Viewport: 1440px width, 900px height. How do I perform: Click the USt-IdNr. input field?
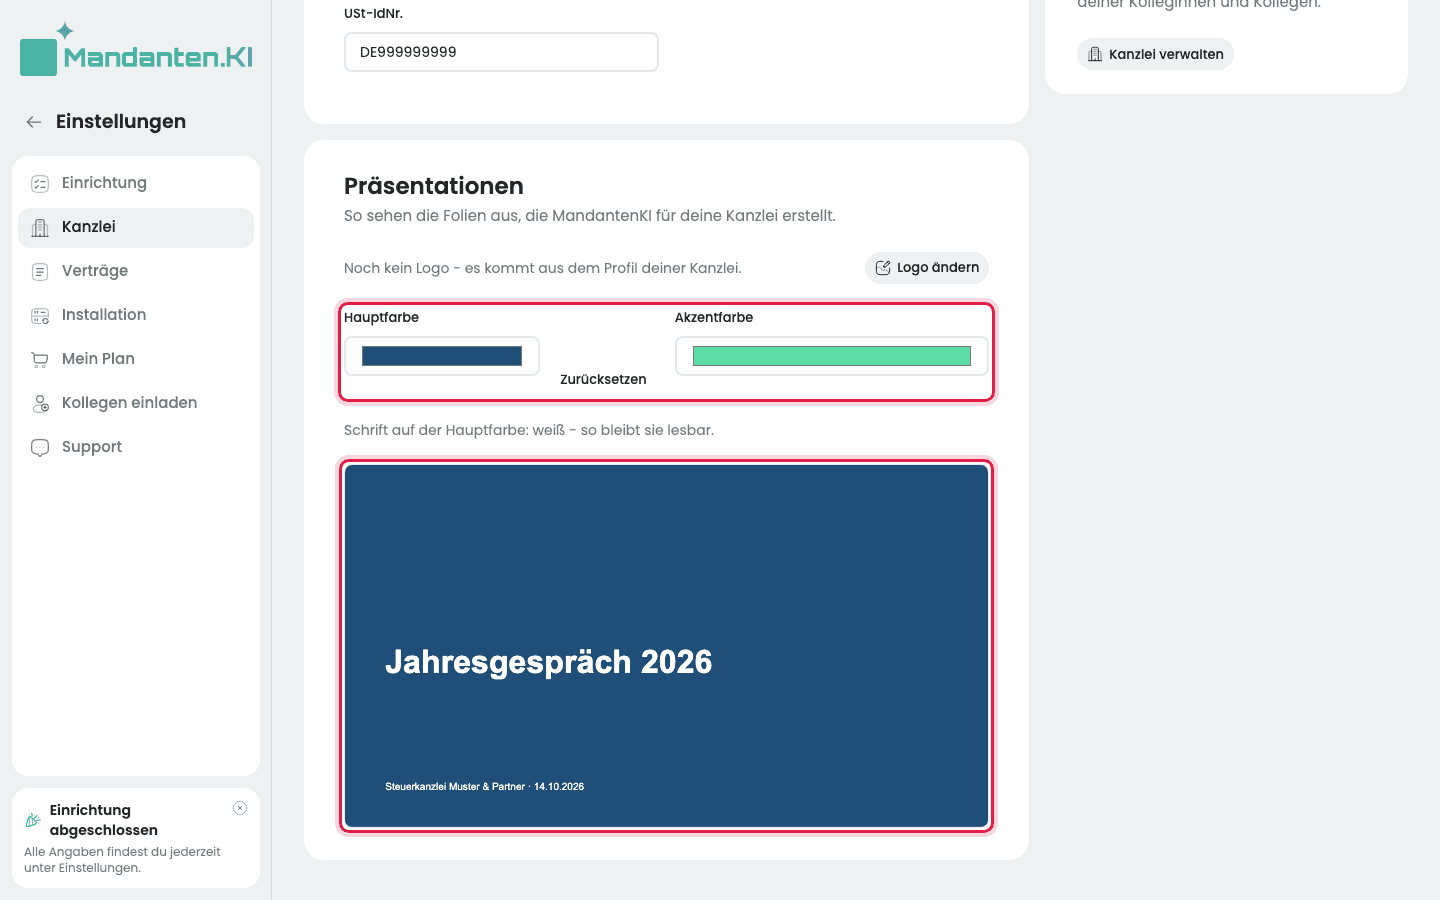click(501, 52)
